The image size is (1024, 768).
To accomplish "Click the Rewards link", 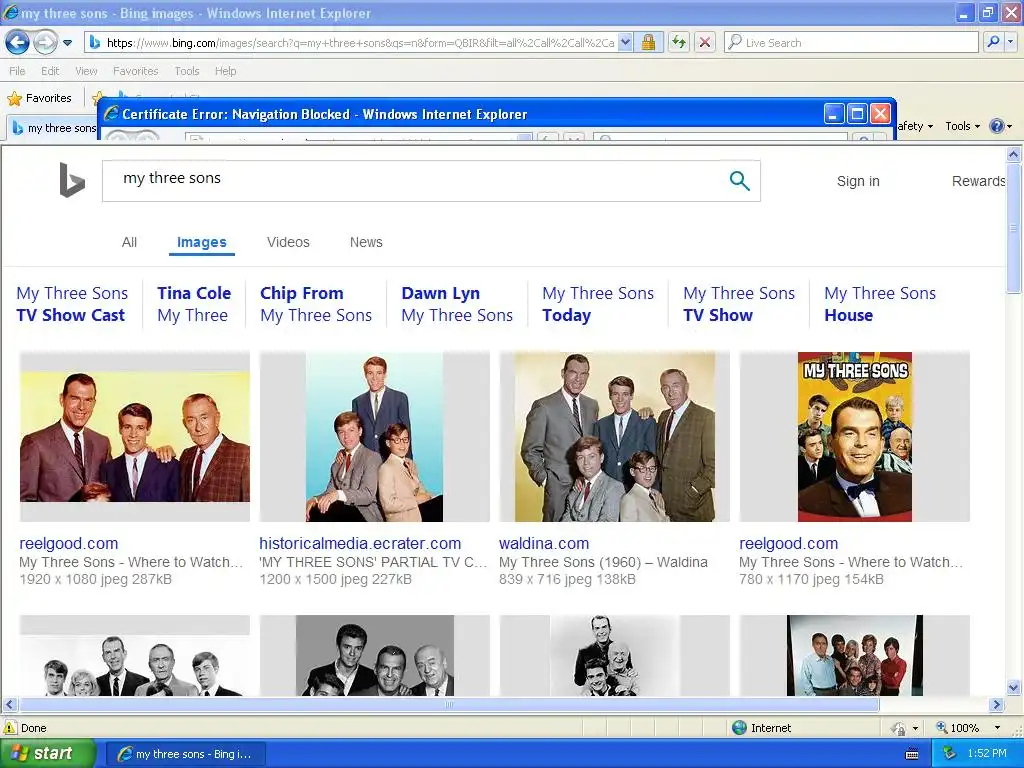I will coord(978,182).
